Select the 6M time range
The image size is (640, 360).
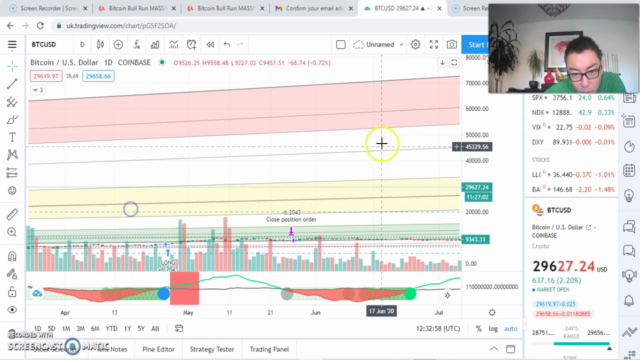click(x=95, y=329)
